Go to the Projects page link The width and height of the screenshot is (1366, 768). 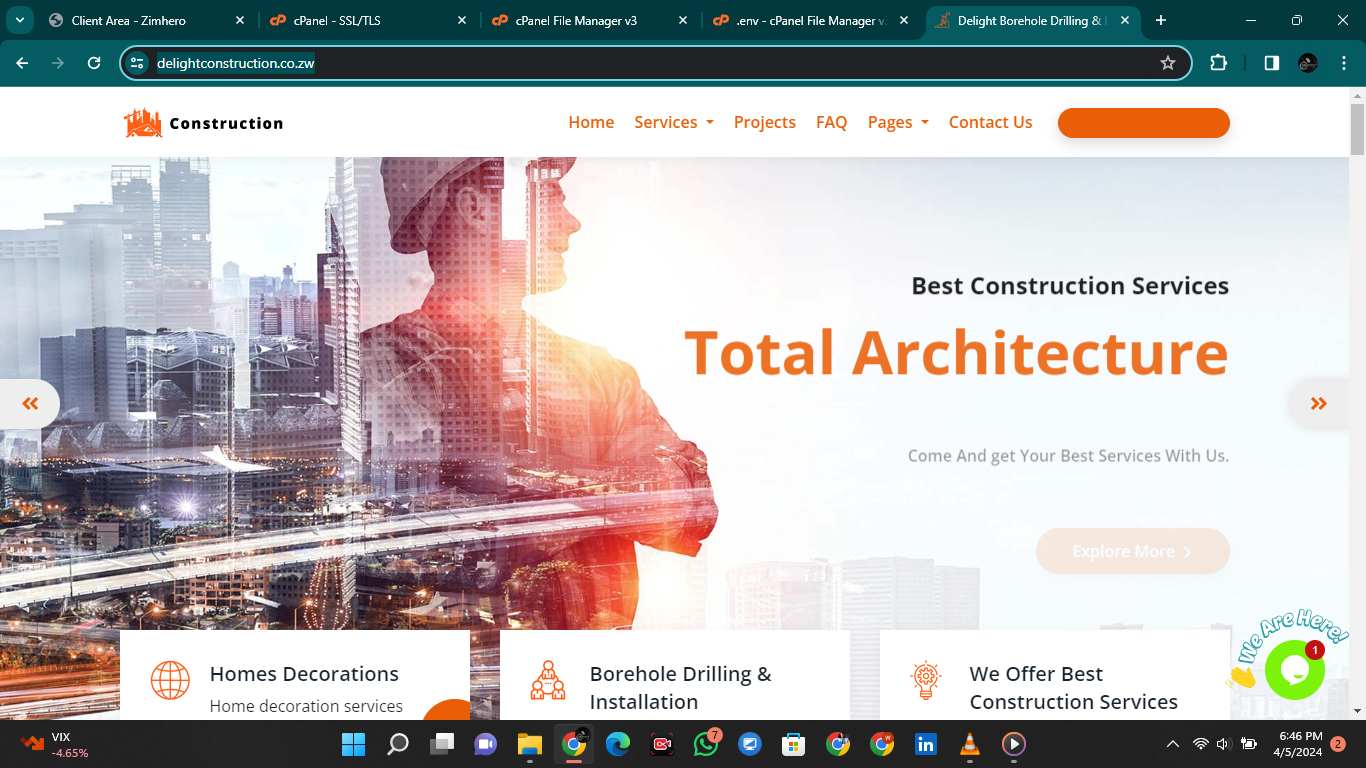point(764,122)
